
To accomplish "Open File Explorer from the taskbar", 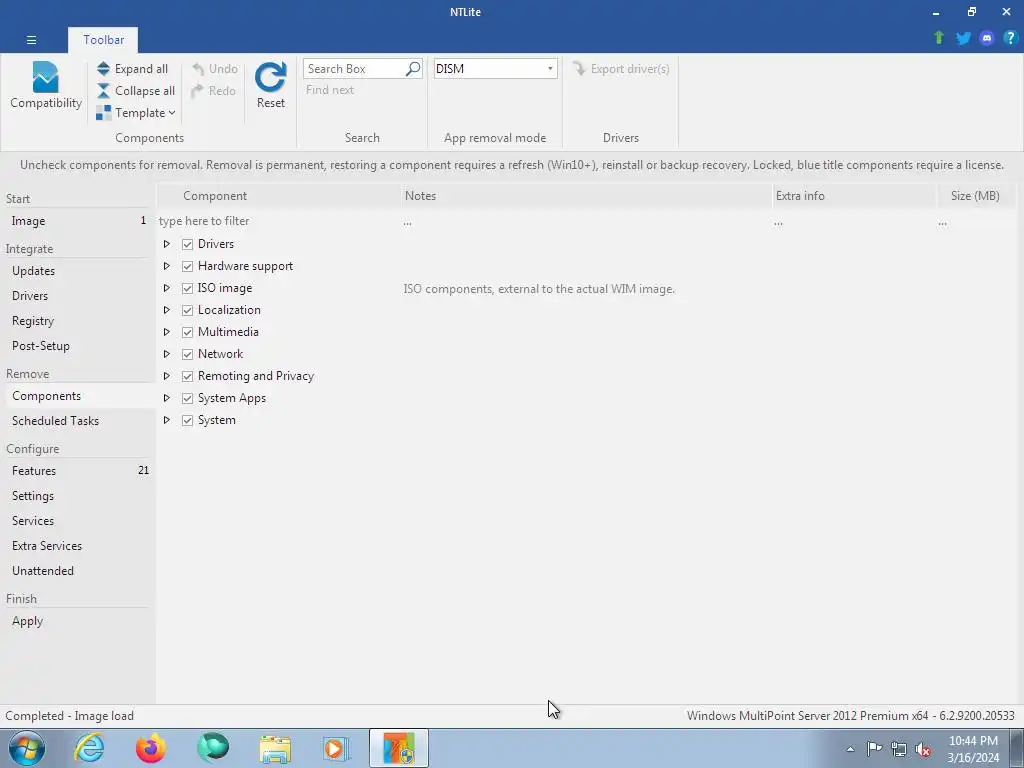I will [275, 748].
